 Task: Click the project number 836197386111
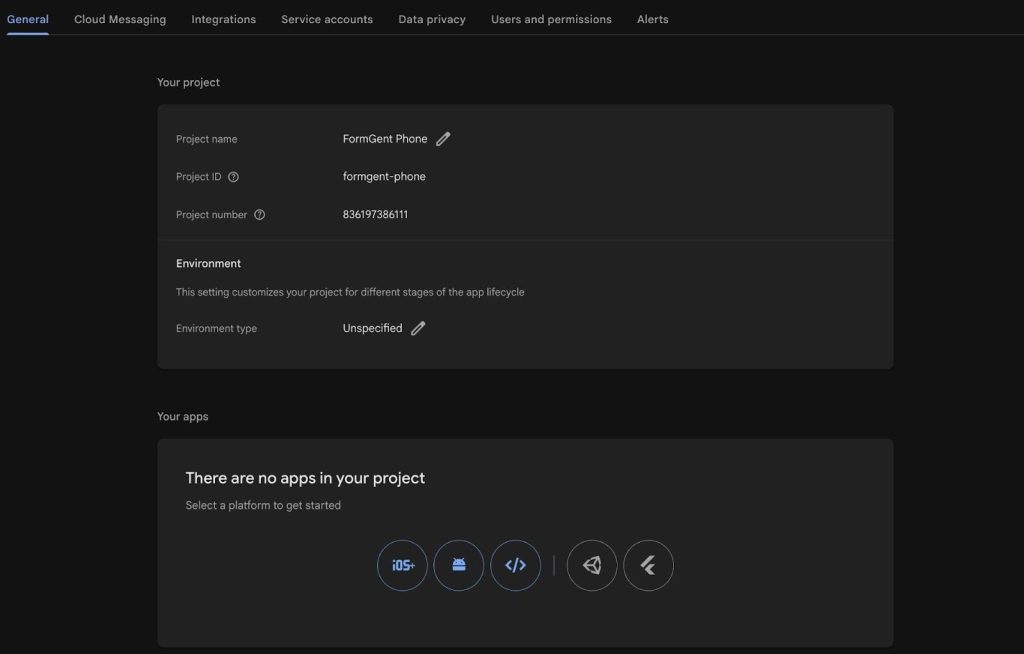pyautogui.click(x=375, y=214)
